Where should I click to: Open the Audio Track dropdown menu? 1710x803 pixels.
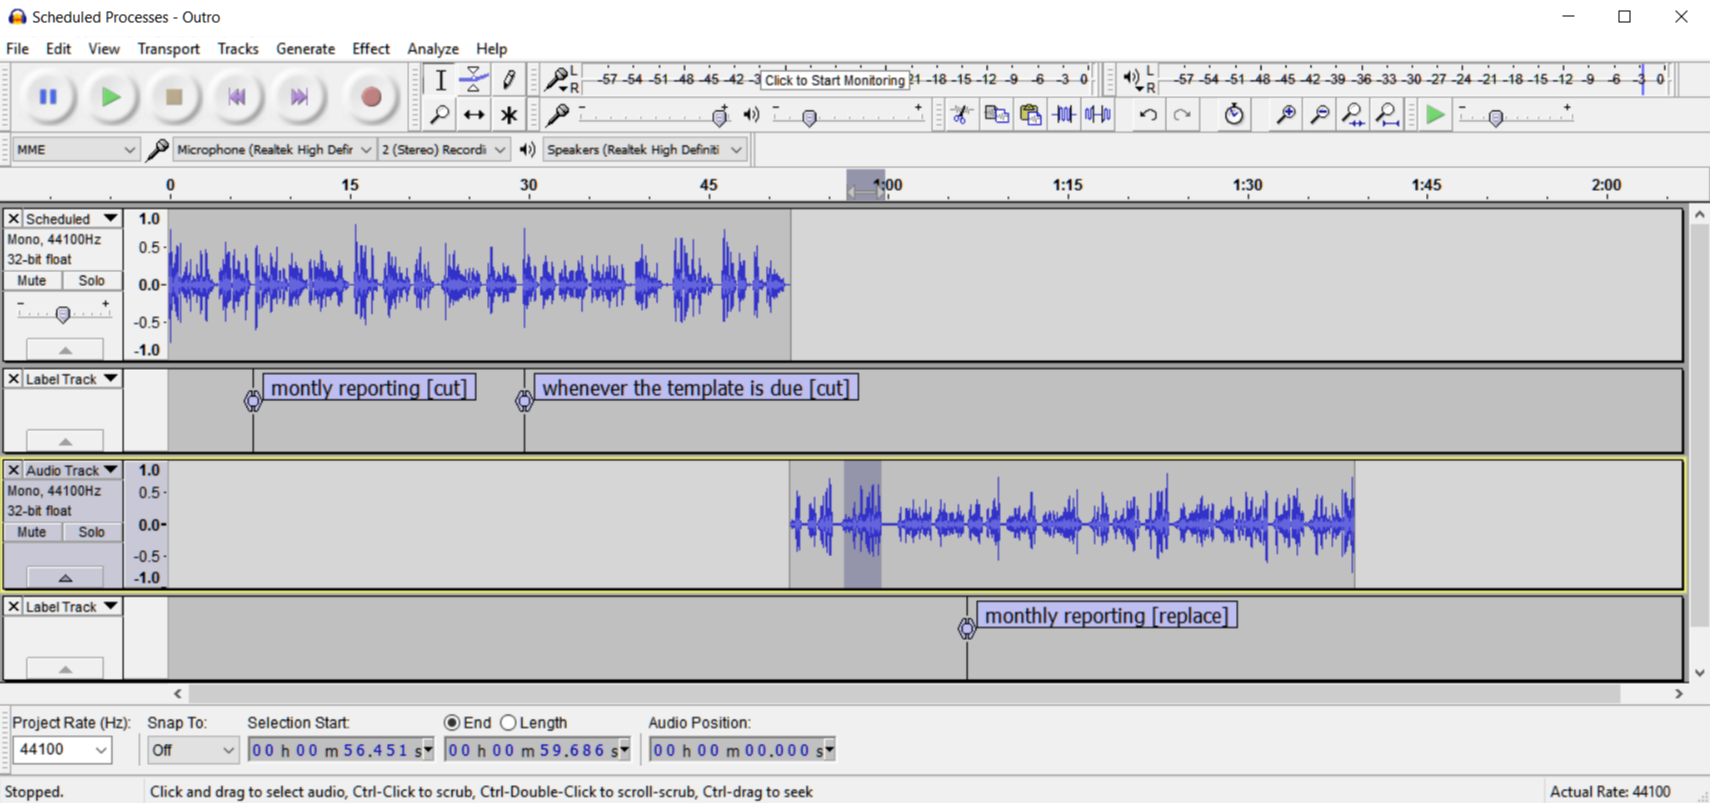110,469
